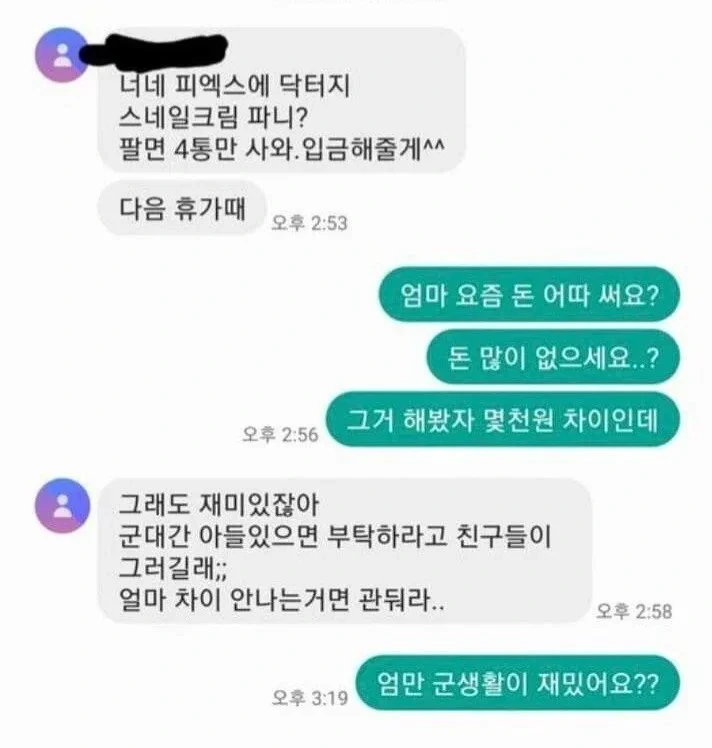This screenshot has width=712, height=748.
Task: Tap the '그거 해봤자 몇천원 차이인데' bubble
Action: coord(503,419)
